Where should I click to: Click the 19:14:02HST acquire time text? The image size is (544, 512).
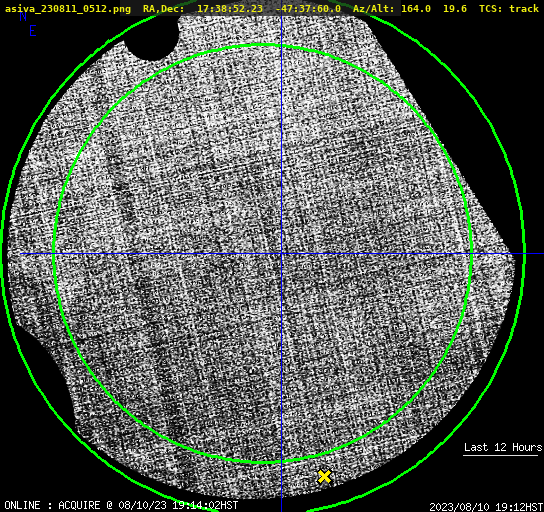click(205, 505)
